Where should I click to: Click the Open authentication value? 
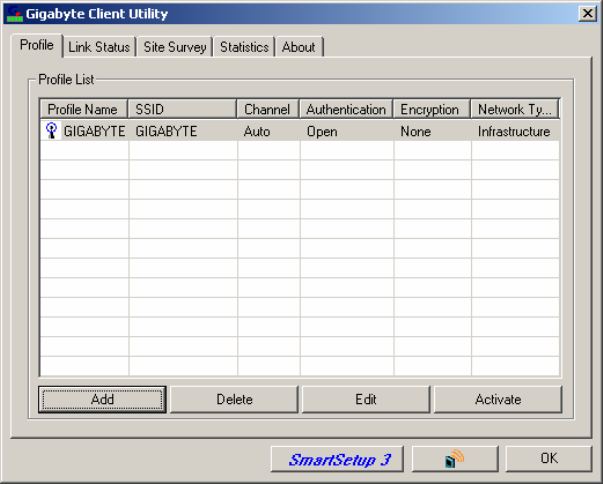tap(322, 131)
